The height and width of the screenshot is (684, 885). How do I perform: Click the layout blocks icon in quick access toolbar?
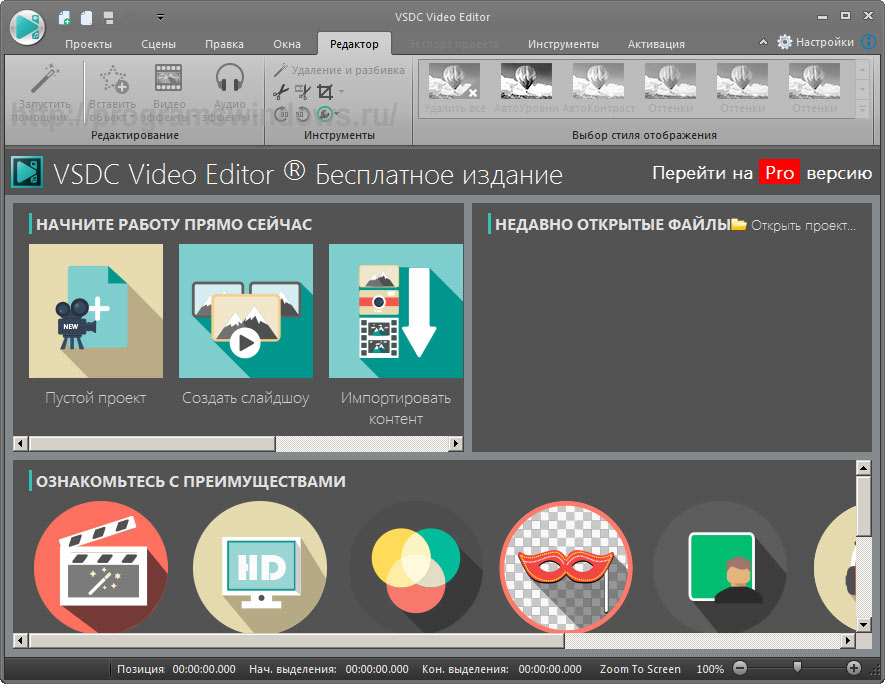click(x=108, y=18)
